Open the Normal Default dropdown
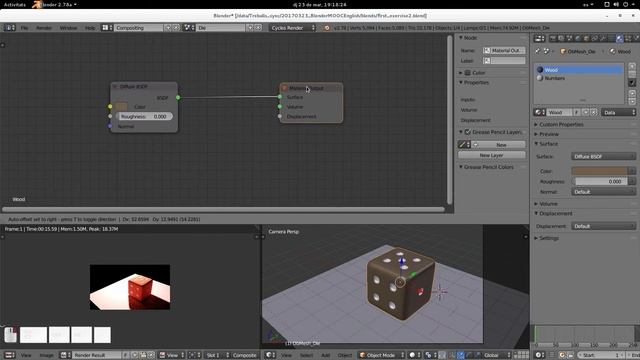This screenshot has height=360, width=640. (603, 192)
